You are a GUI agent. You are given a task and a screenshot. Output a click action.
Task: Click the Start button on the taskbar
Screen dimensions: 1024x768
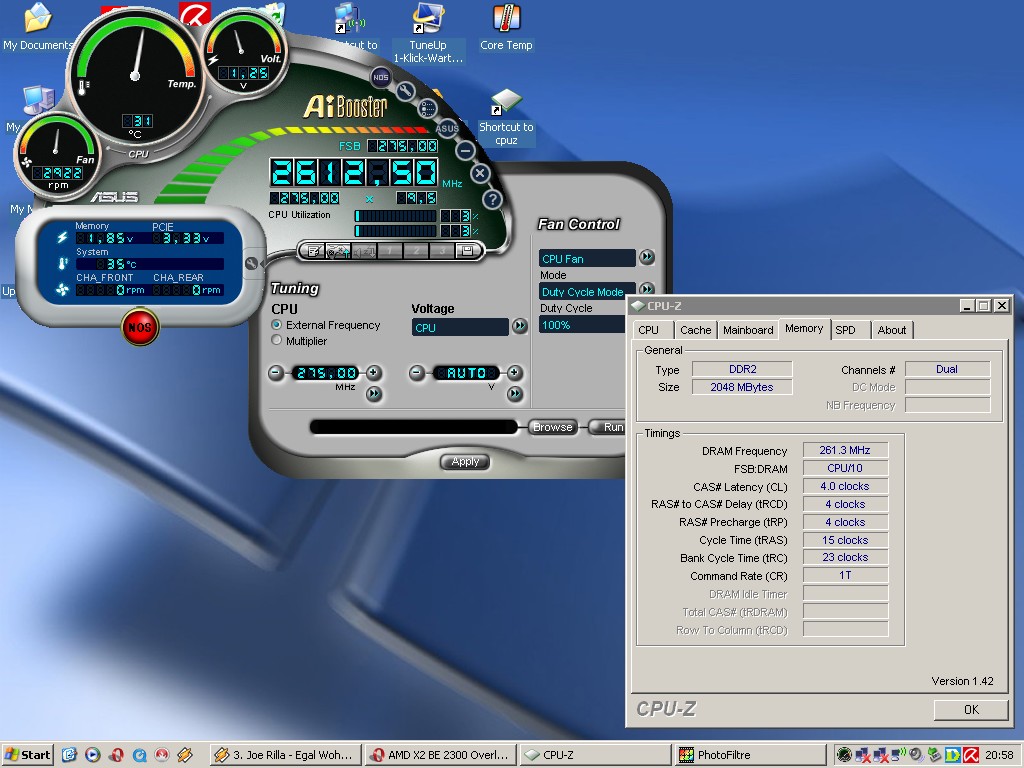pyautogui.click(x=27, y=755)
